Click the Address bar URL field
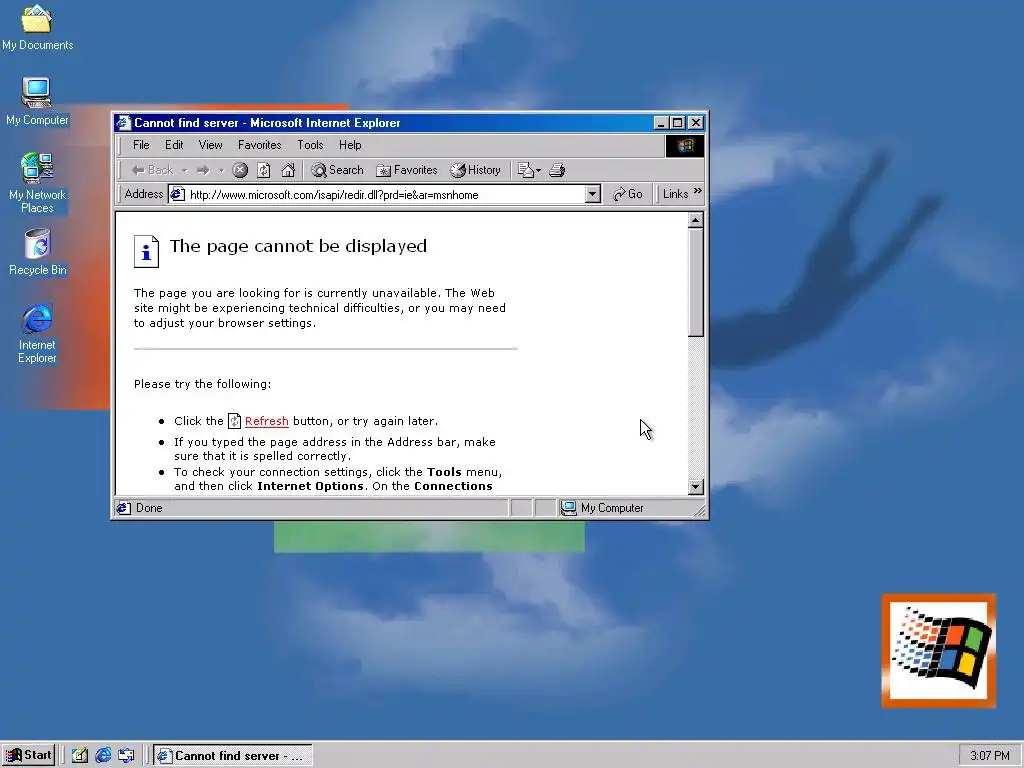 tap(385, 195)
